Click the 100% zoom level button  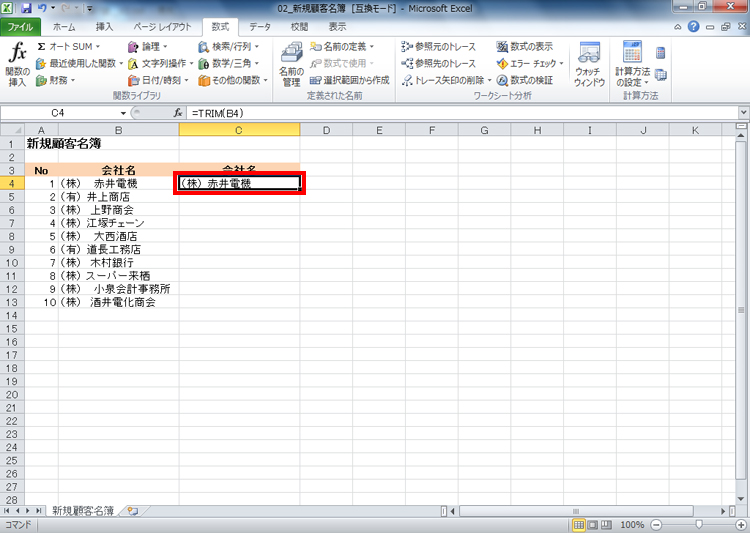632,525
